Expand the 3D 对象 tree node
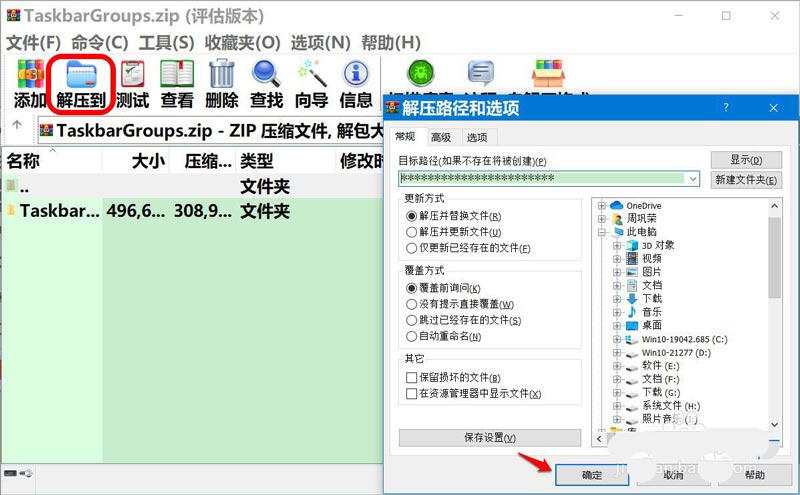The height and width of the screenshot is (495, 800). pos(617,245)
